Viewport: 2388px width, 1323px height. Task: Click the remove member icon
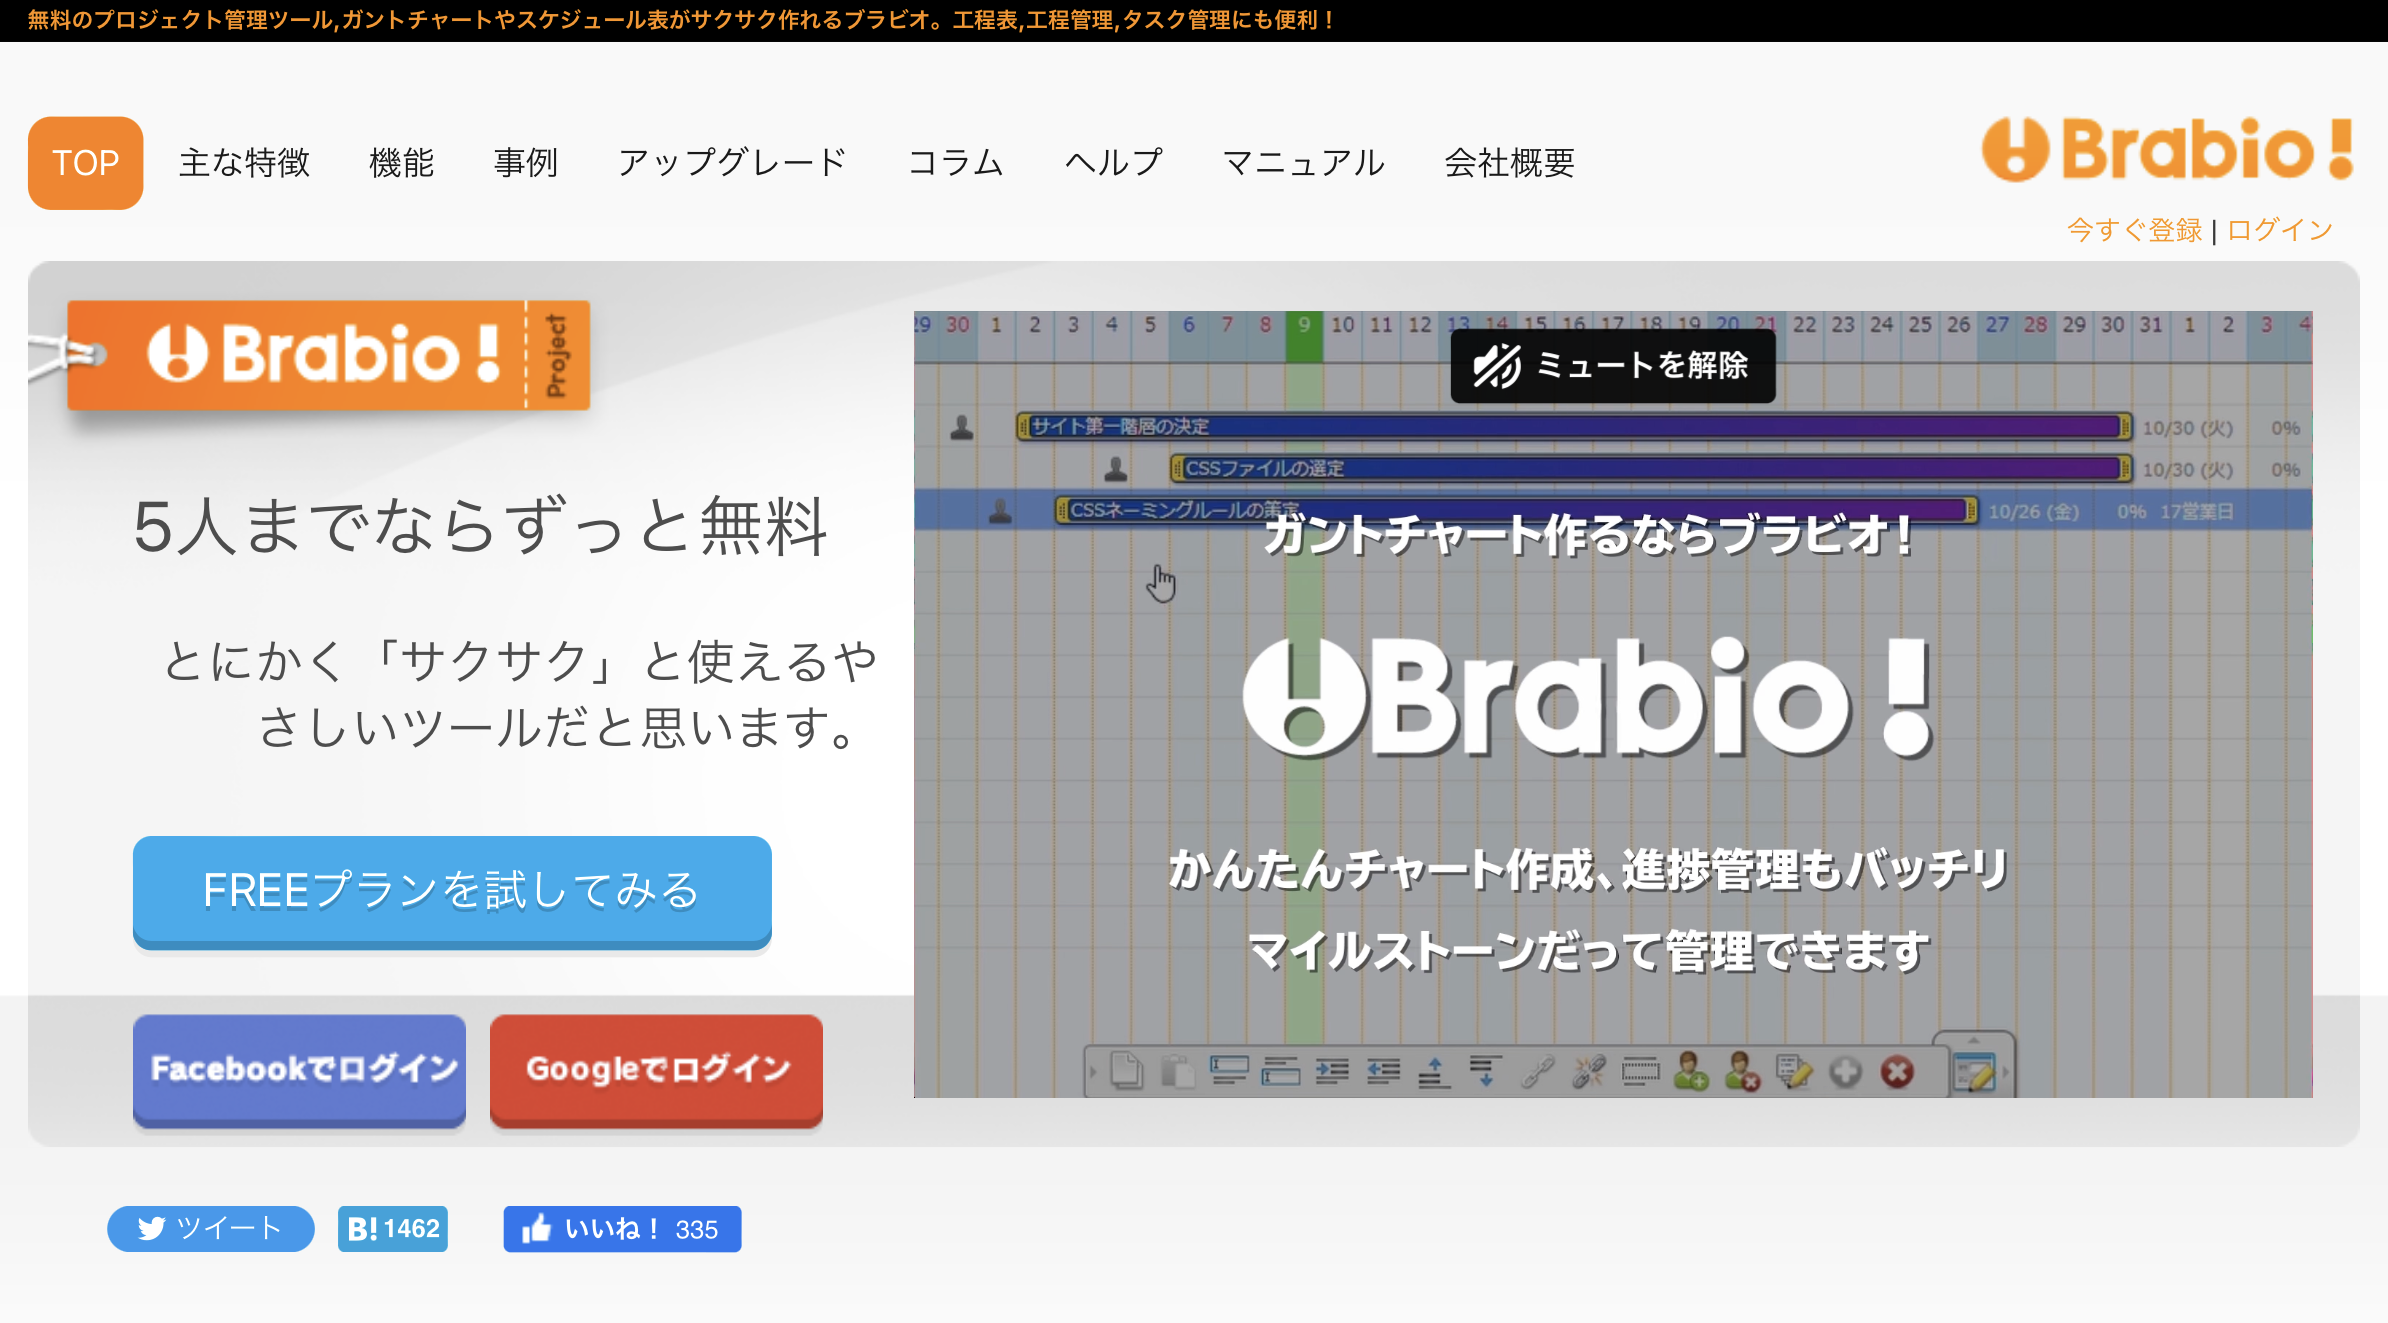pos(1742,1071)
